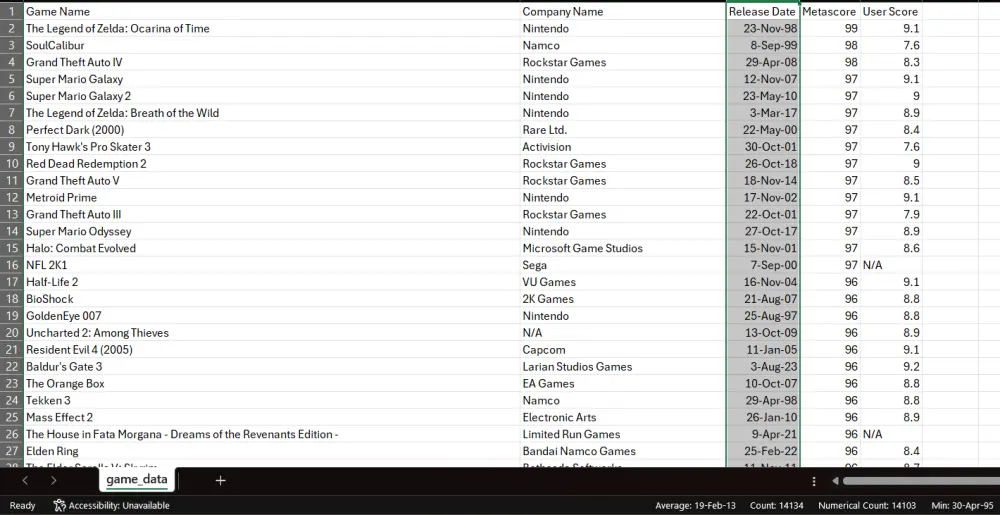
Task: Click the Average: 19-Feb-13 status entry
Action: click(x=695, y=505)
